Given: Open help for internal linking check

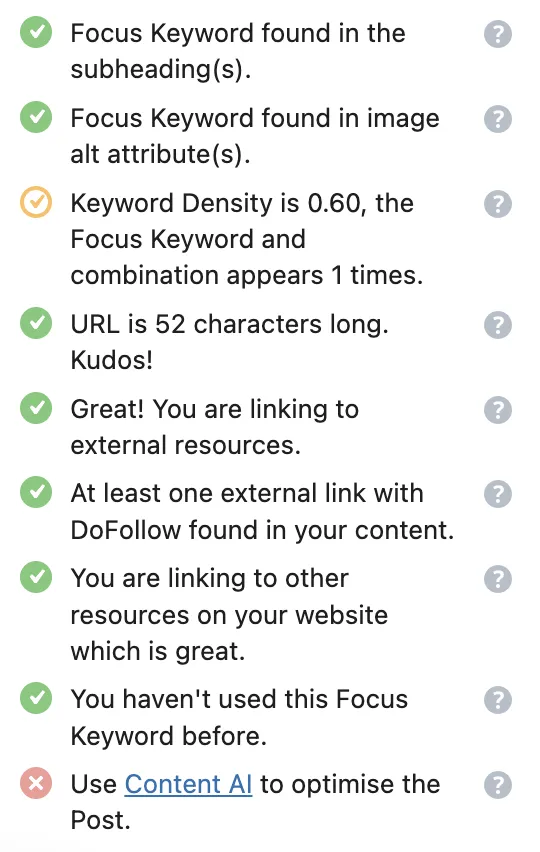Looking at the screenshot, I should tap(498, 579).
